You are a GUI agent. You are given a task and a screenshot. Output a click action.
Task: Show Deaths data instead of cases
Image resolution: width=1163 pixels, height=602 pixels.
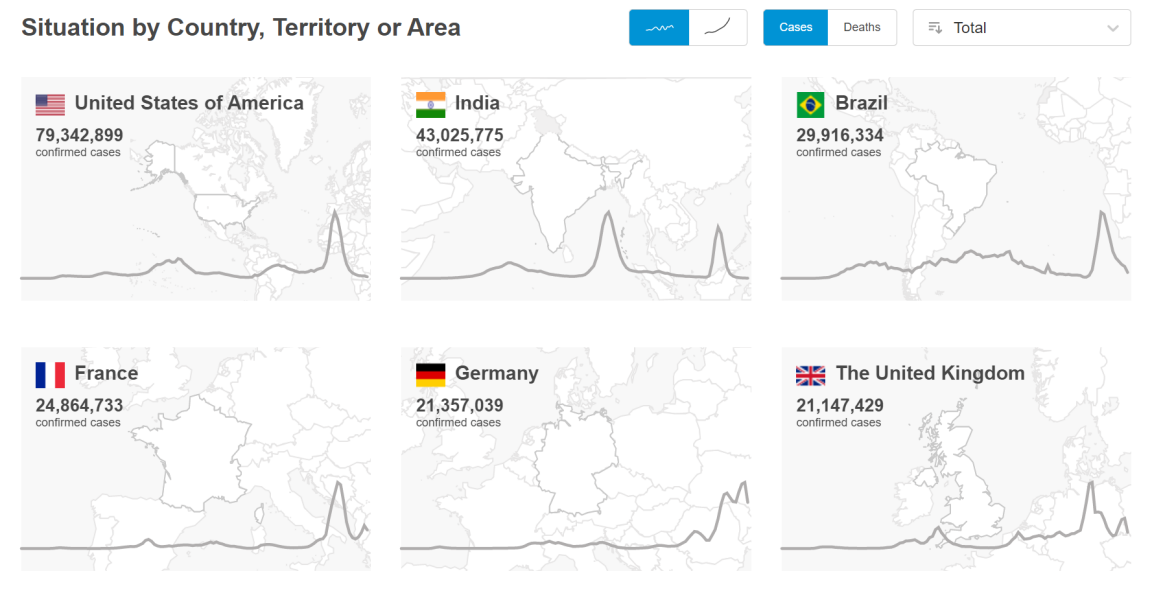(x=862, y=28)
